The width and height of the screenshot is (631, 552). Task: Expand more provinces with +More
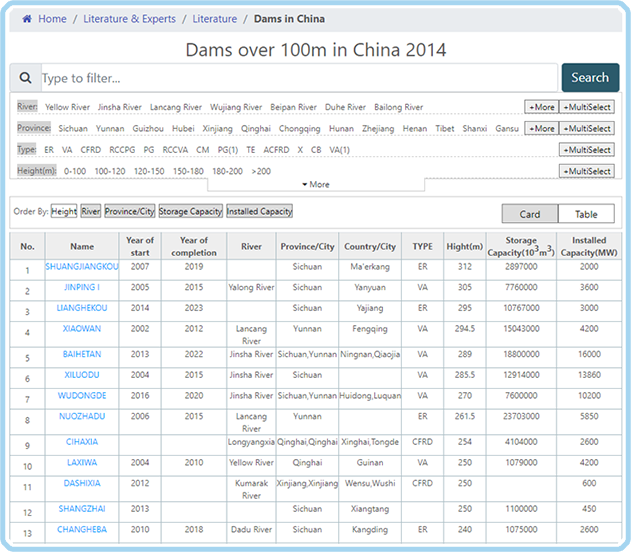[x=541, y=129]
